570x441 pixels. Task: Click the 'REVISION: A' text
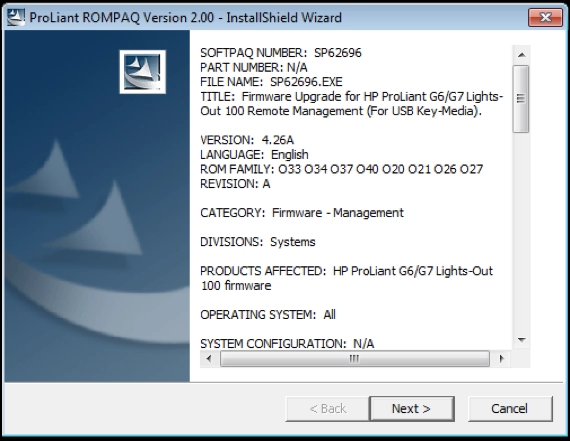235,184
